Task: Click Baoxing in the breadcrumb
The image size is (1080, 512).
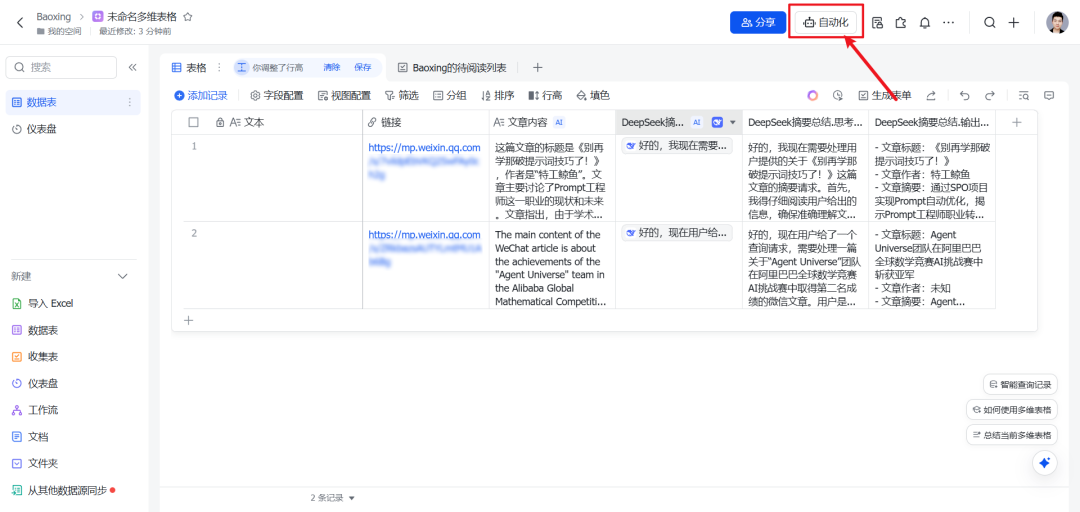Action: (54, 17)
